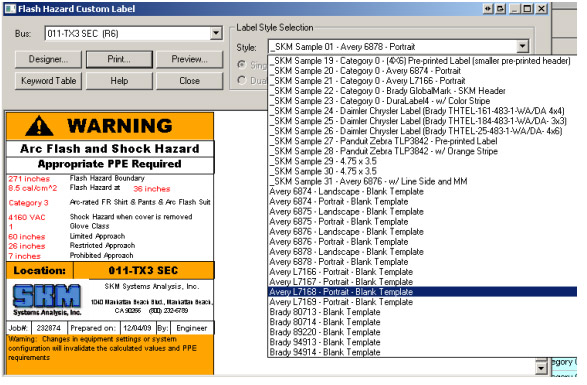The image size is (587, 385).
Task: Click the SKM logo on label preview
Action: [47, 300]
